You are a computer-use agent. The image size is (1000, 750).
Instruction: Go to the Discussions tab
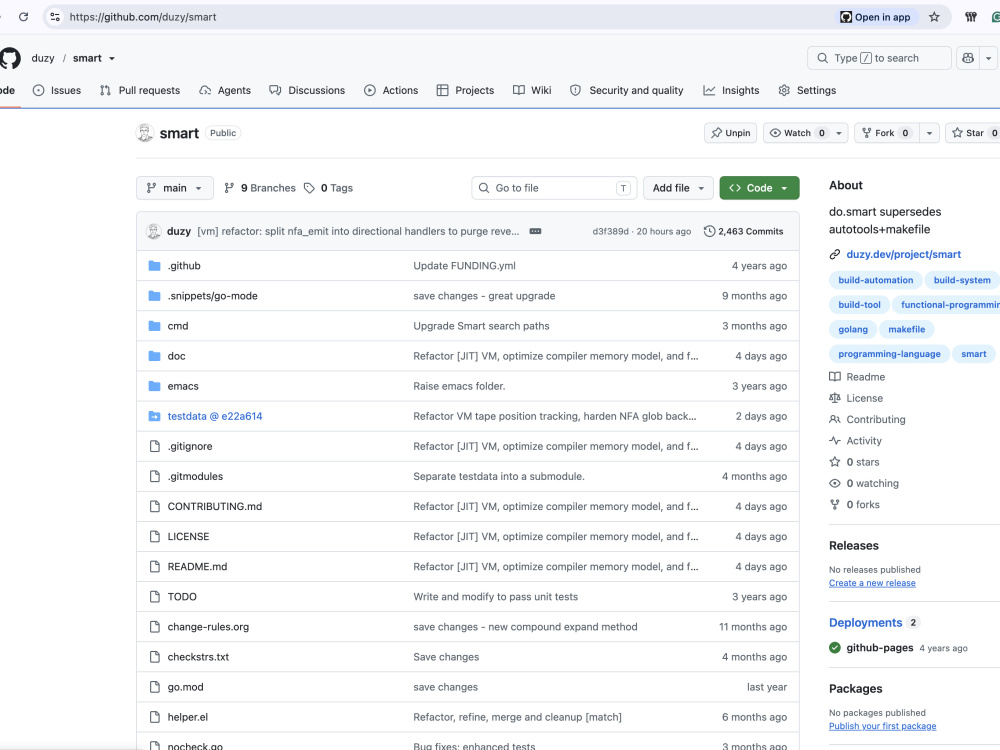[x=307, y=91]
